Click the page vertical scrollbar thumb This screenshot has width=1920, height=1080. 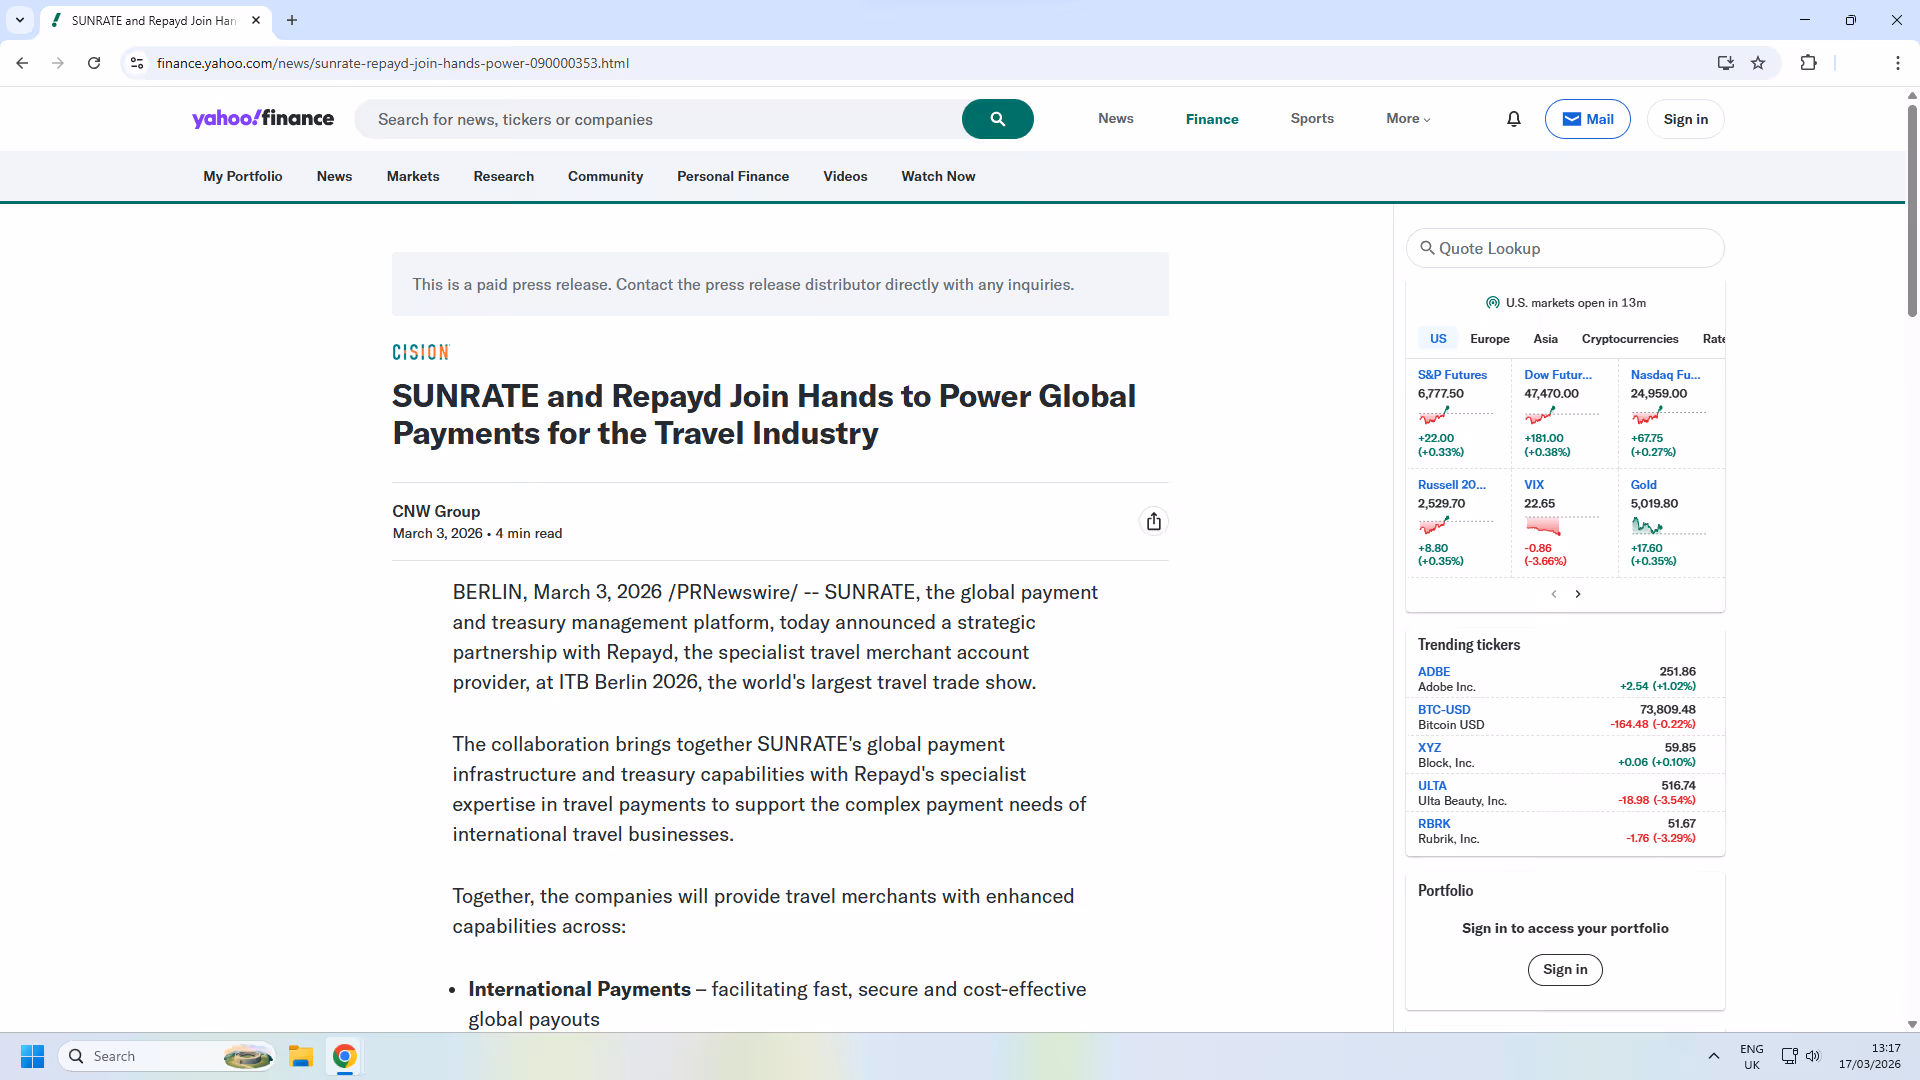tap(1912, 210)
